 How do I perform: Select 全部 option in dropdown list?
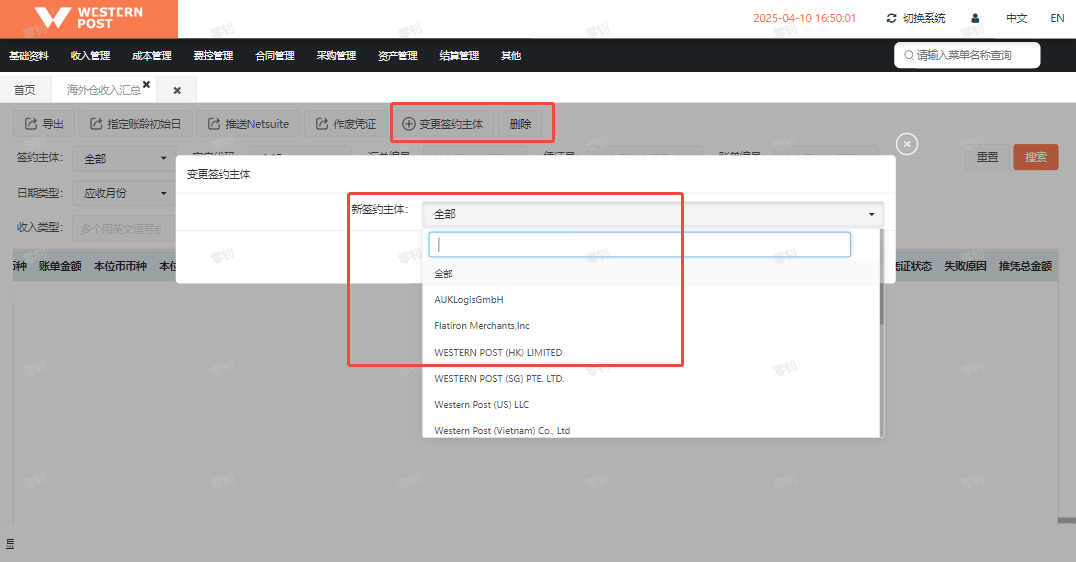651,274
